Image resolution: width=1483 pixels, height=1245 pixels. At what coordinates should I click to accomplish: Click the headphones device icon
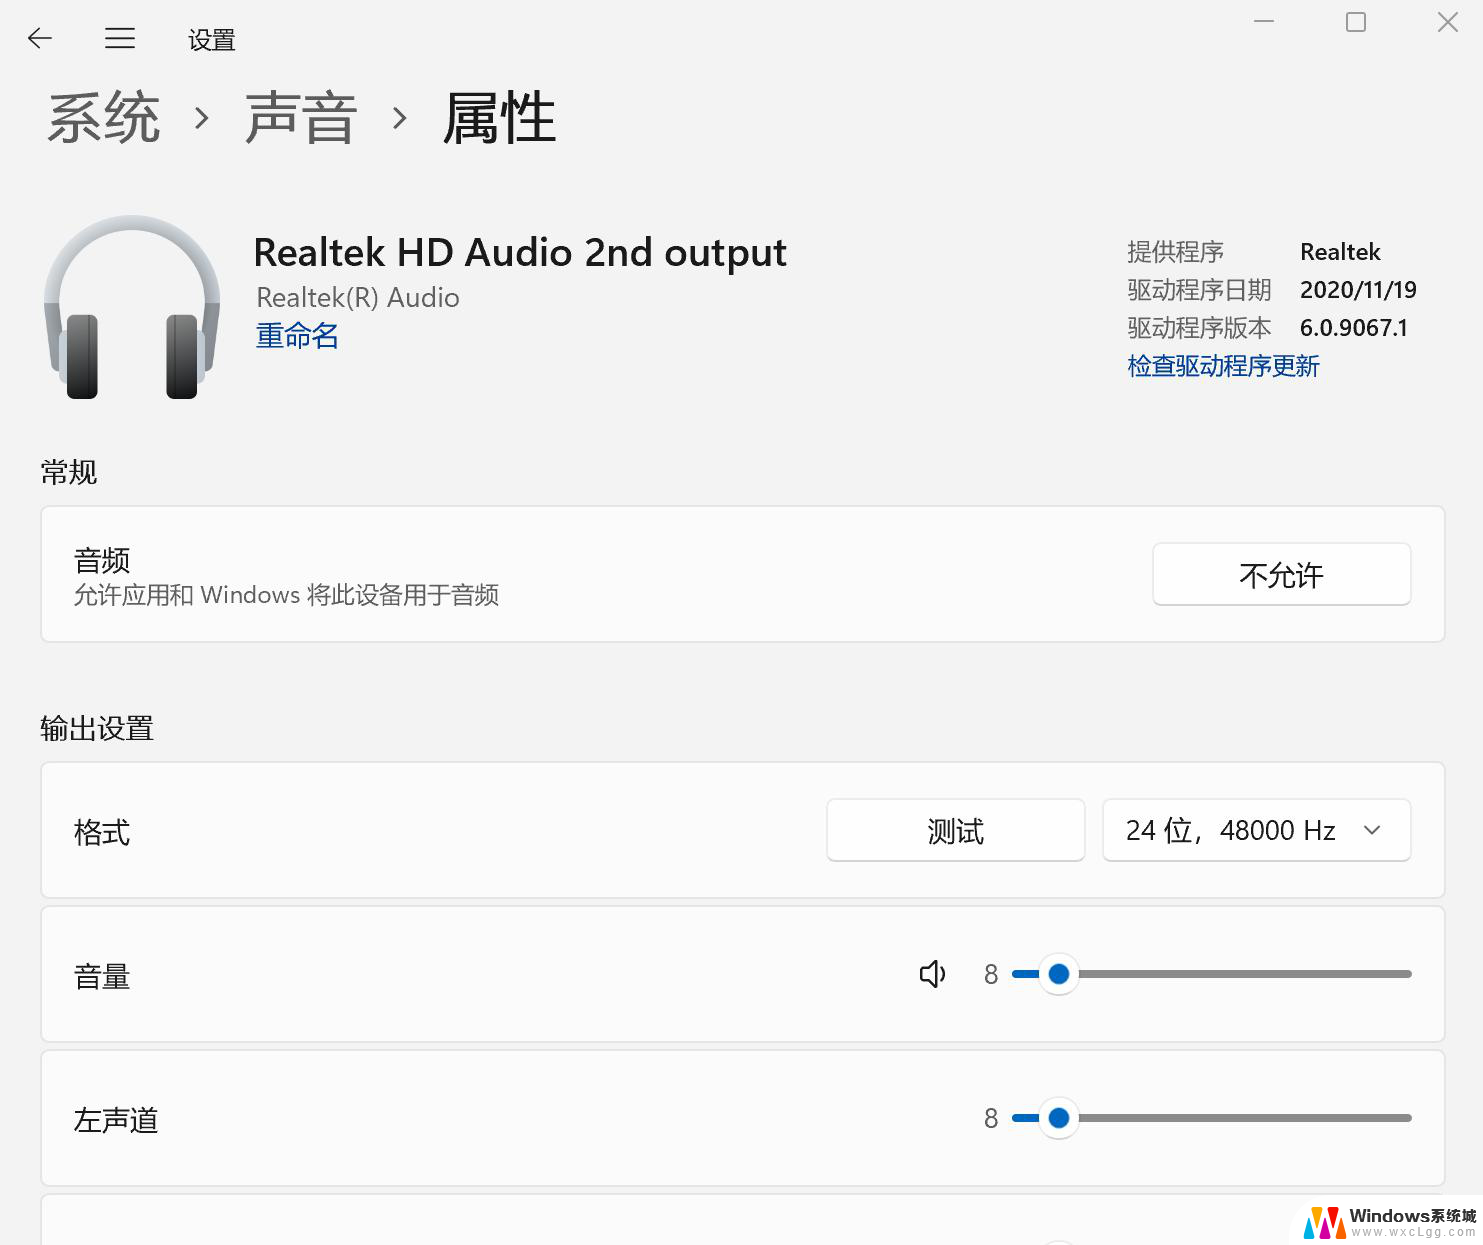[x=132, y=307]
